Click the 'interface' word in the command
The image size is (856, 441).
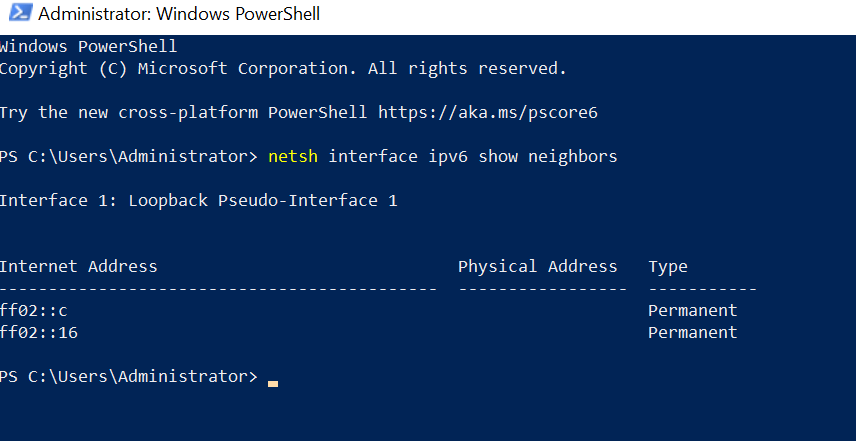(x=373, y=157)
